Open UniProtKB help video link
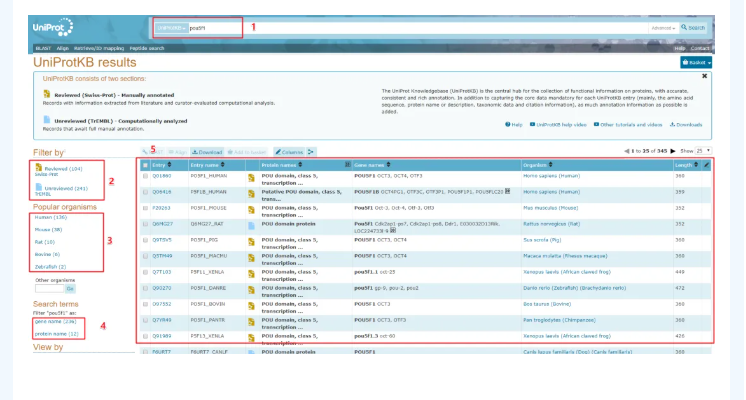The width and height of the screenshot is (746, 400). tap(558, 125)
